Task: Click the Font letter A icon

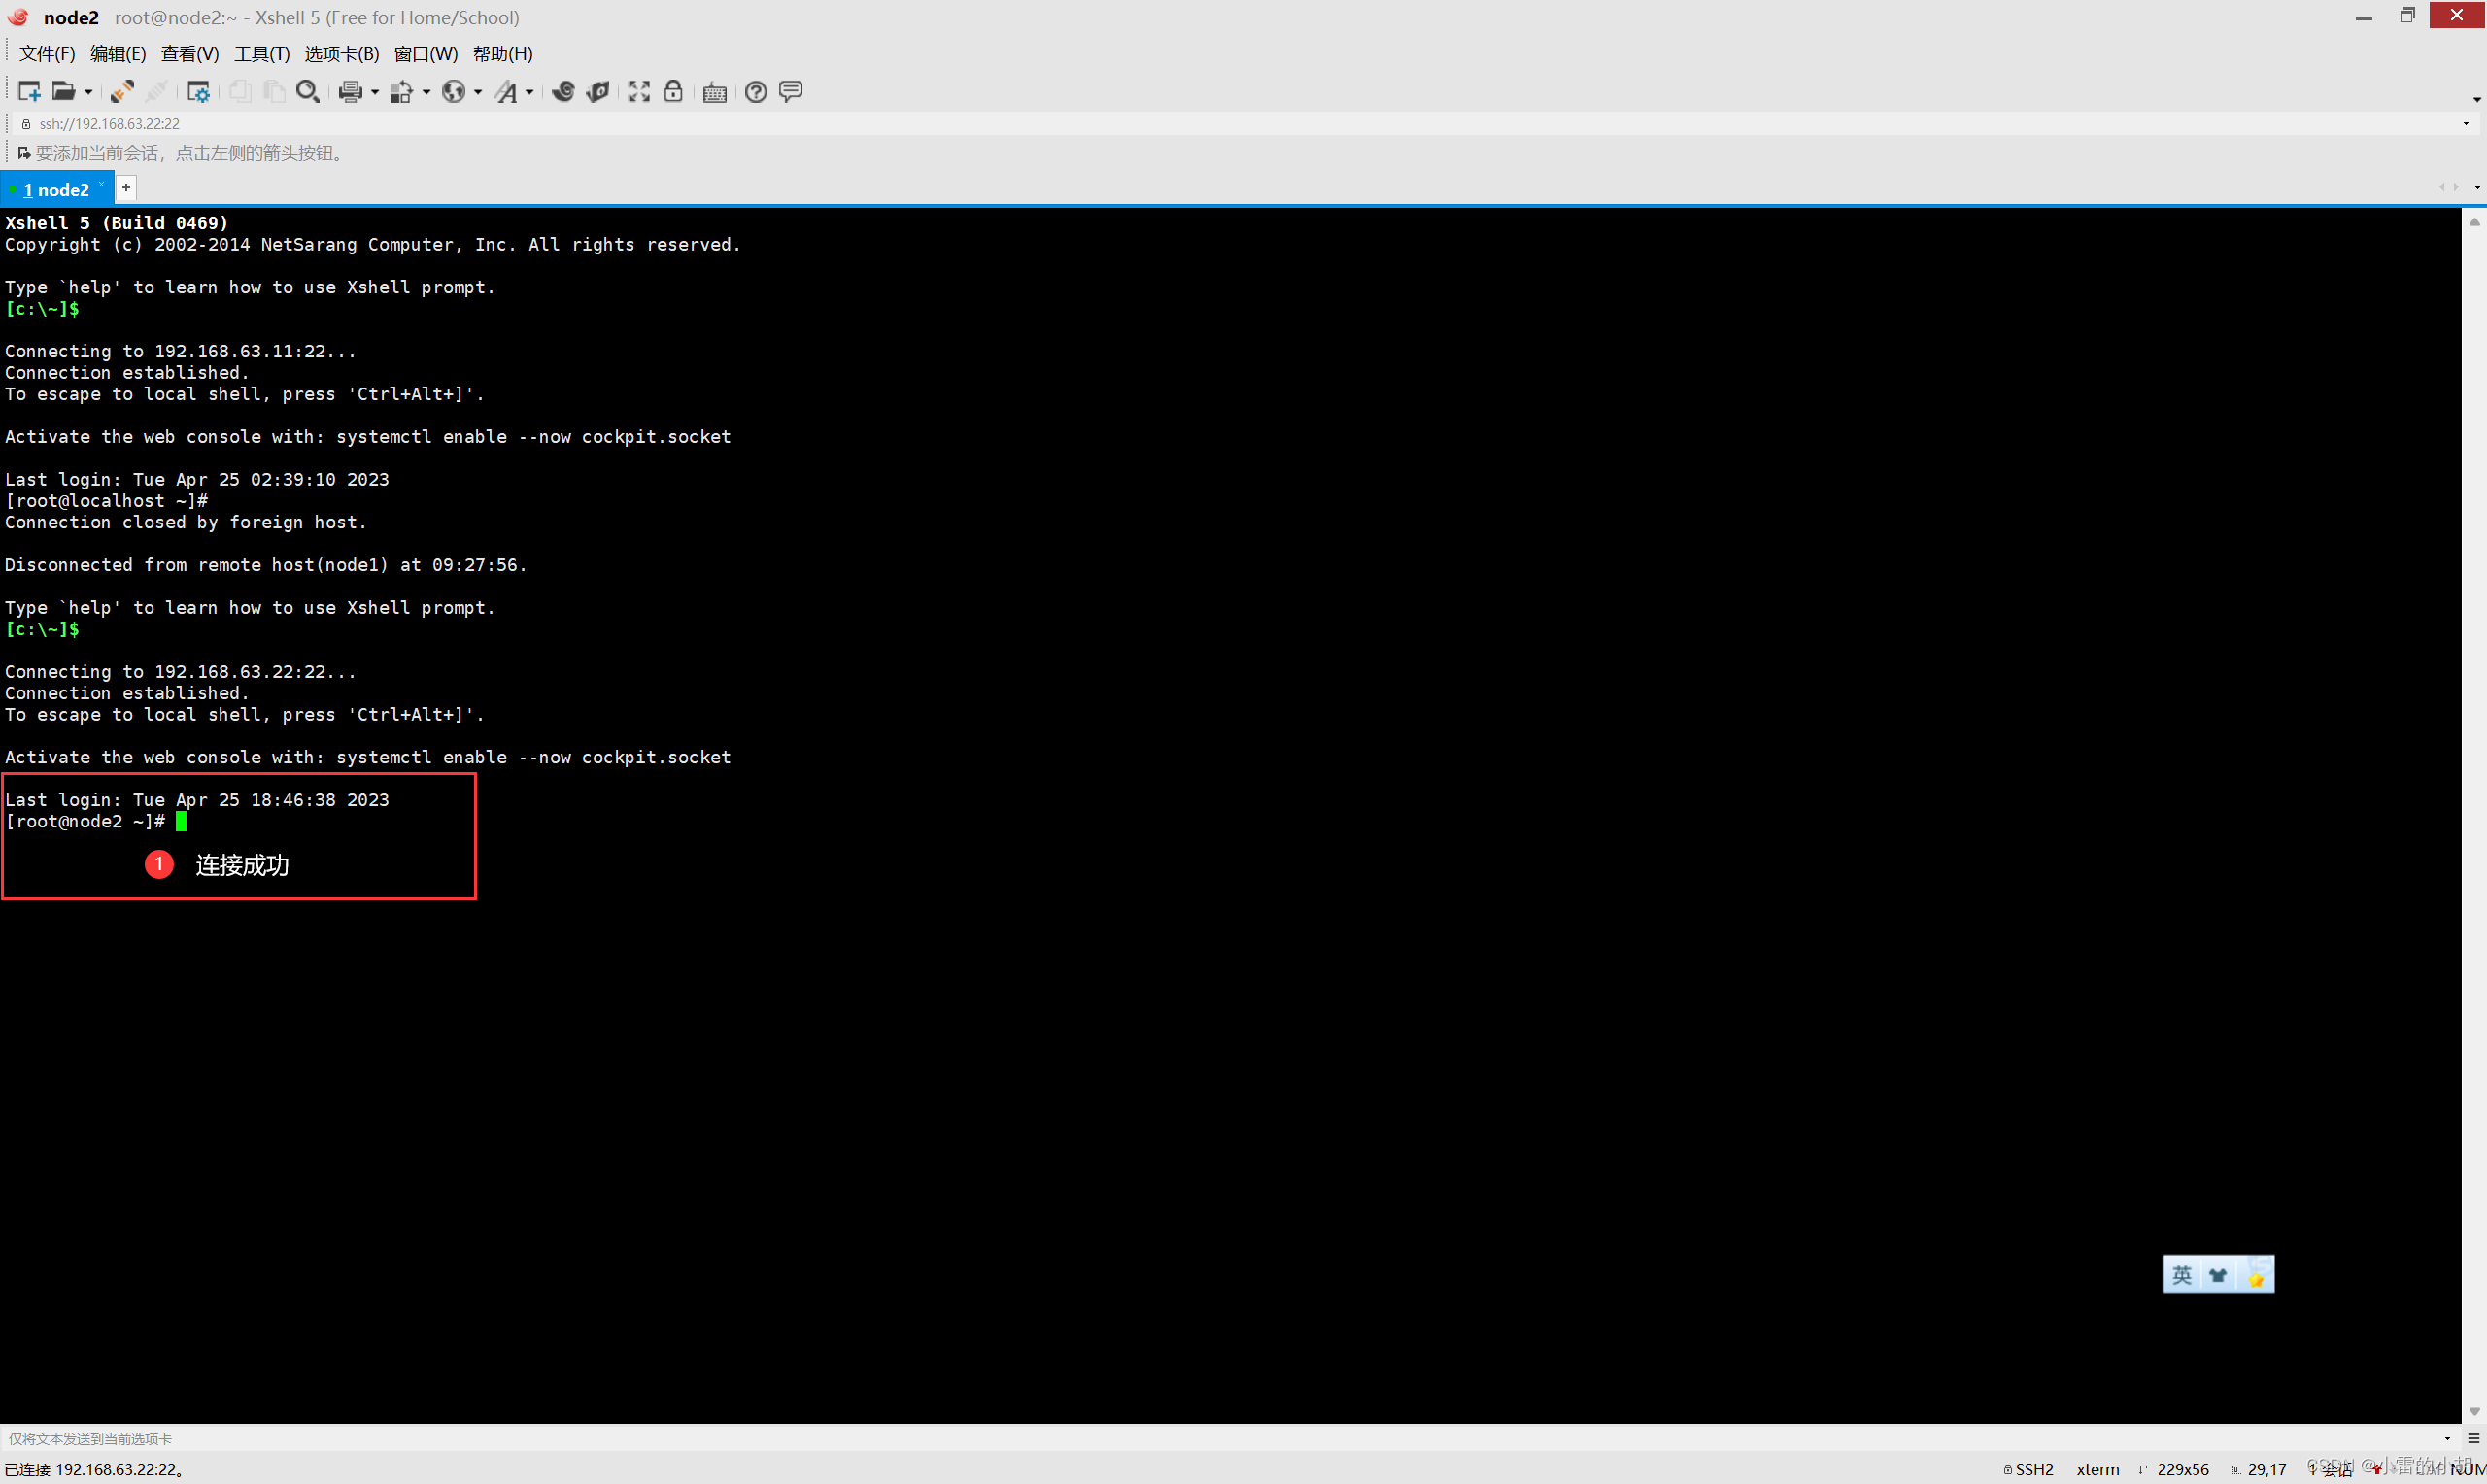Action: pyautogui.click(x=506, y=92)
